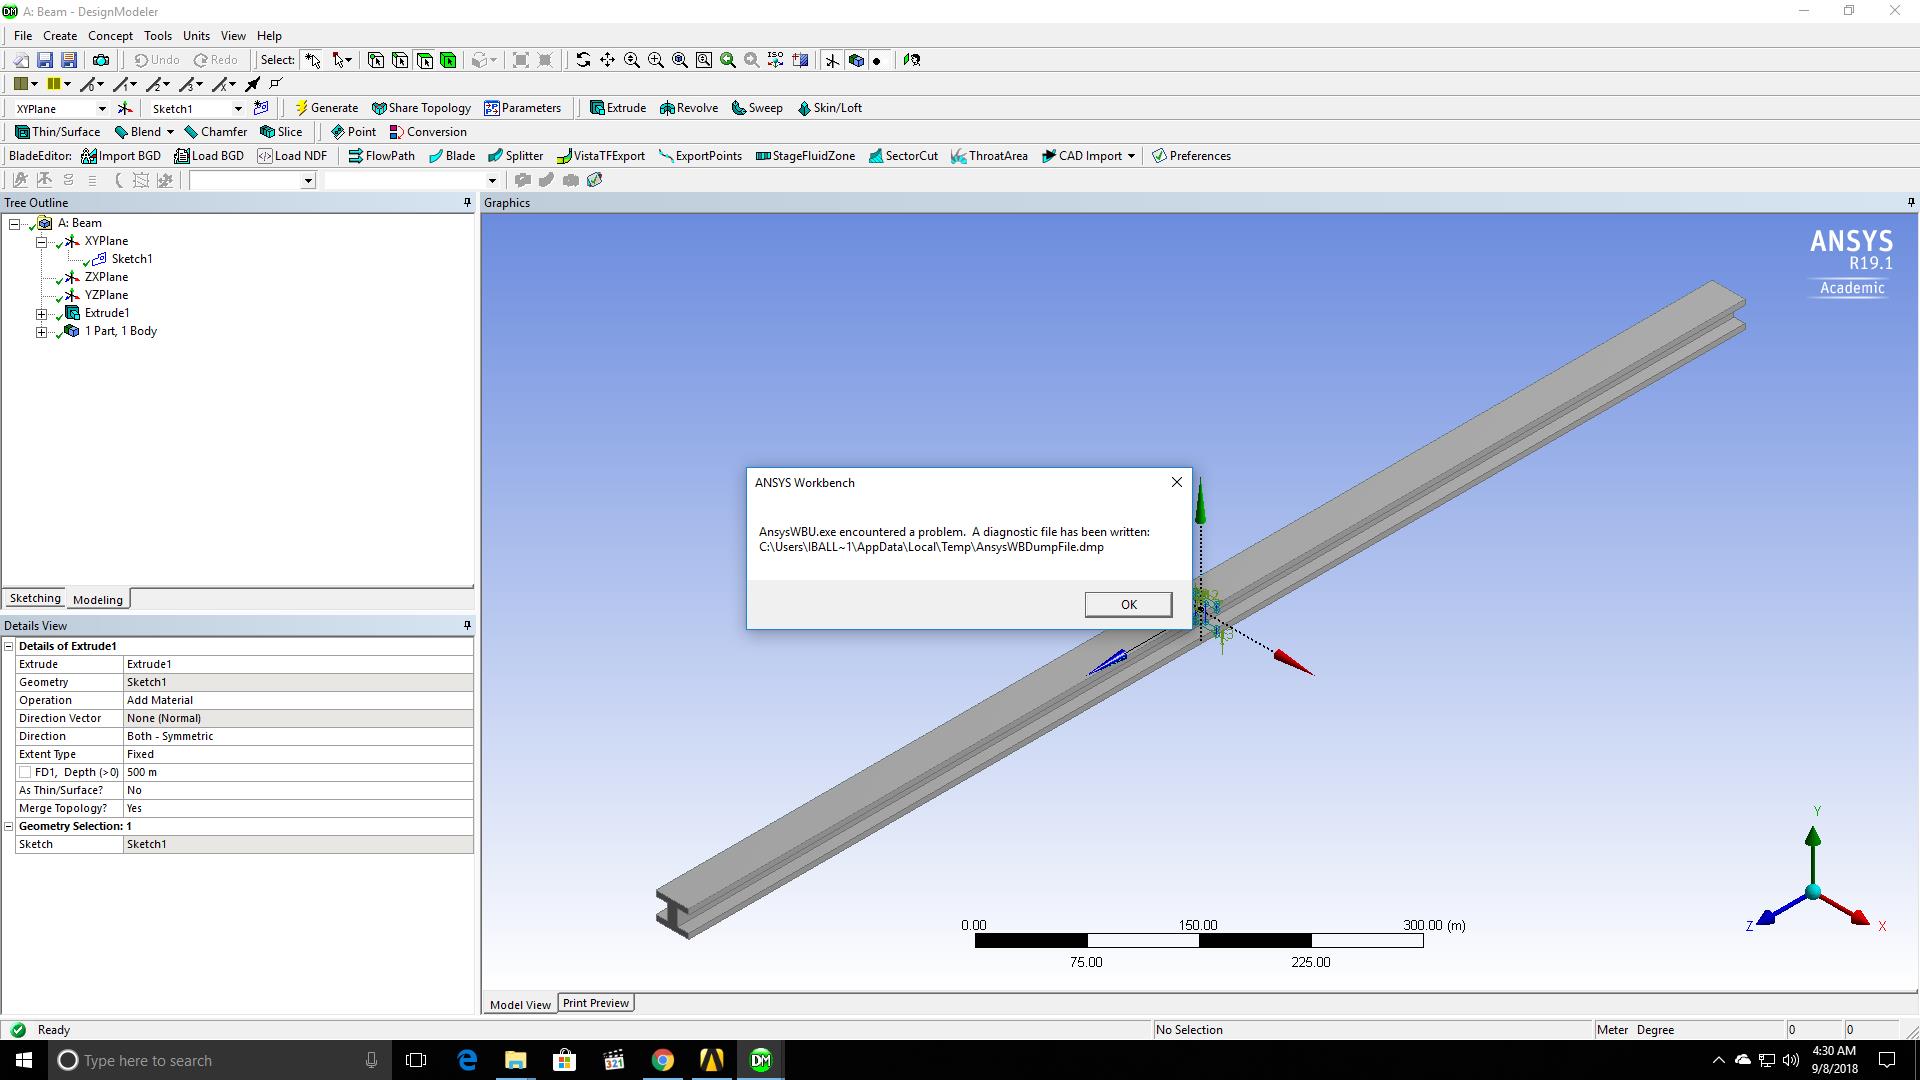This screenshot has width=1920, height=1080.
Task: Click OK in ANSYS Workbench dialog
Action: point(1128,604)
